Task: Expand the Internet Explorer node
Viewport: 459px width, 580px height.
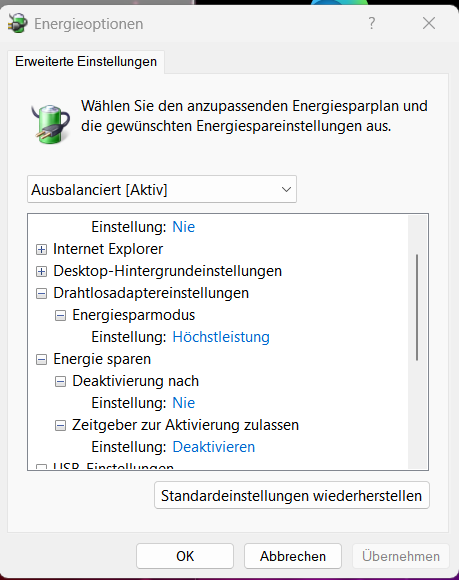Action: (41, 249)
